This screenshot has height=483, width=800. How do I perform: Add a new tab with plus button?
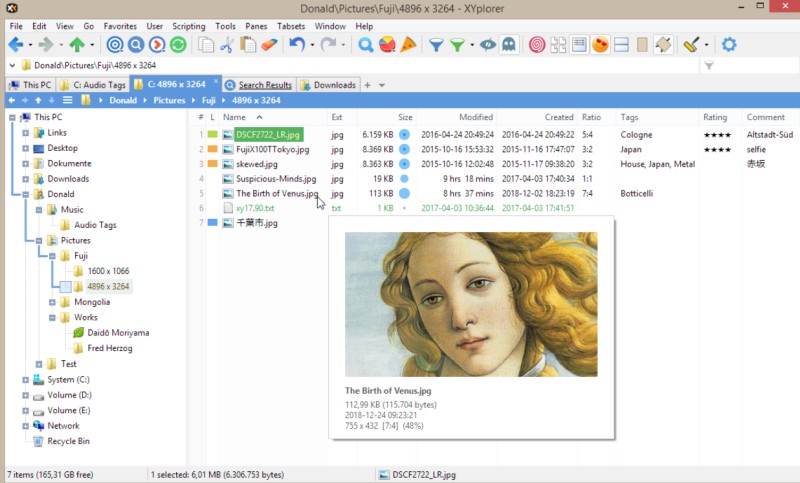coord(367,85)
